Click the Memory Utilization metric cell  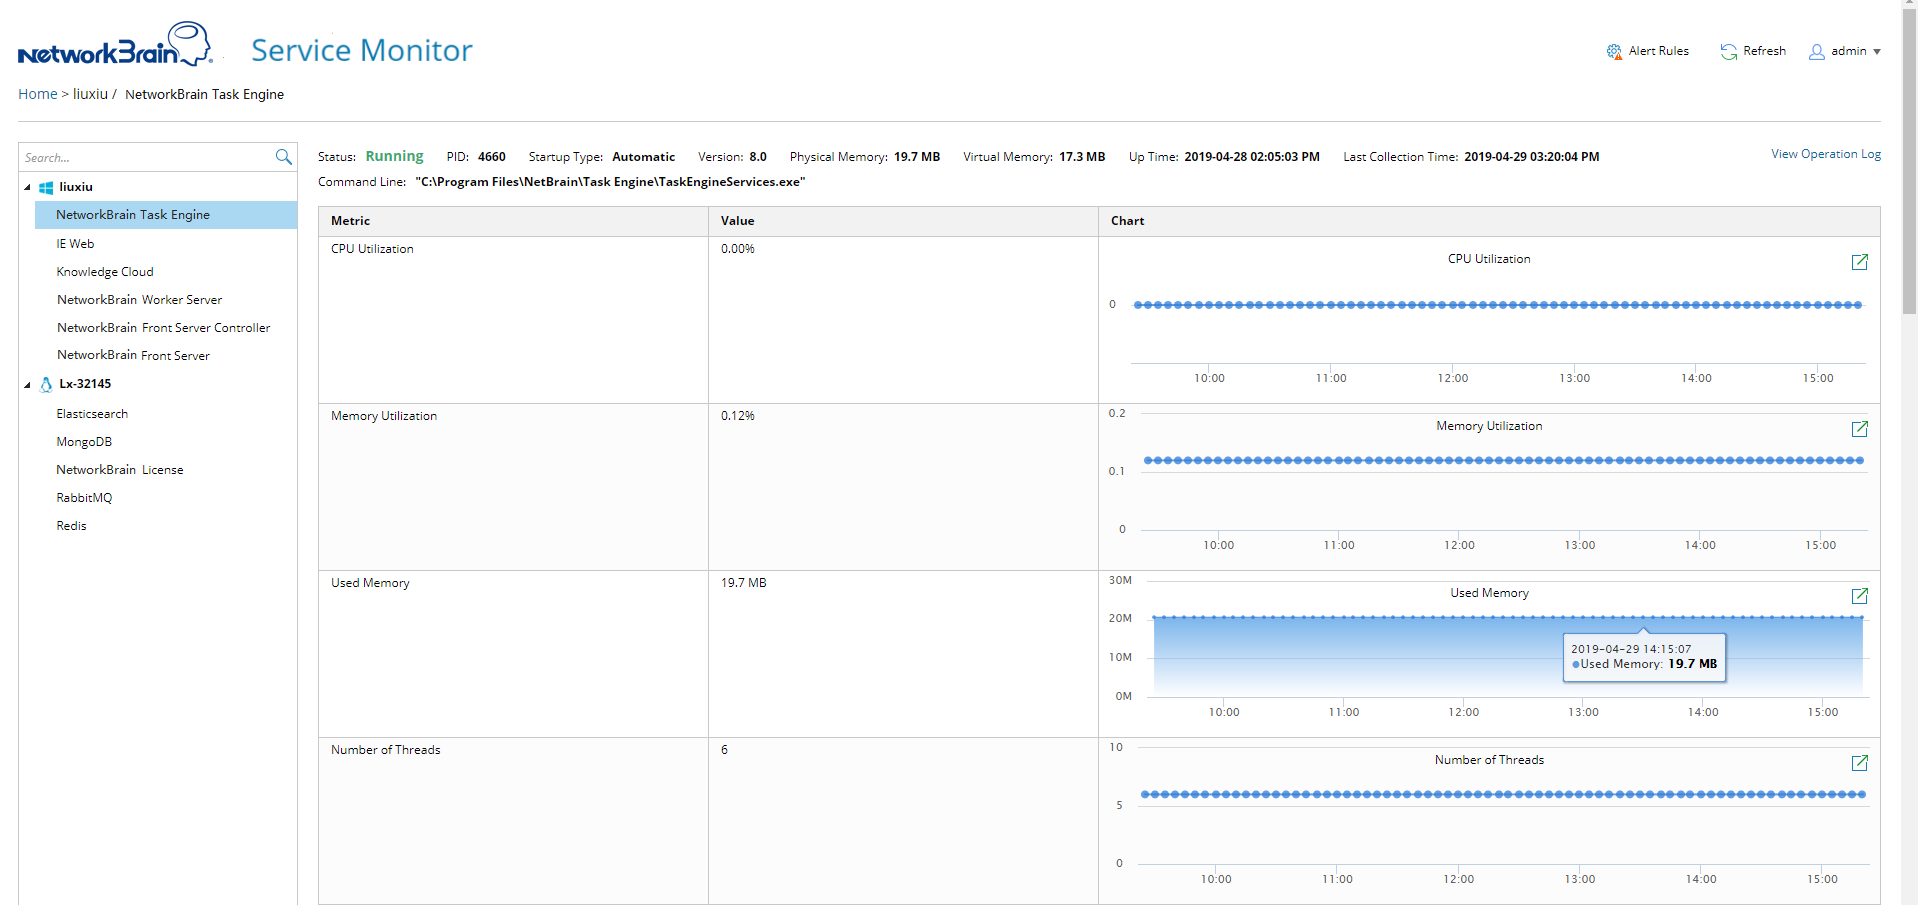click(513, 487)
